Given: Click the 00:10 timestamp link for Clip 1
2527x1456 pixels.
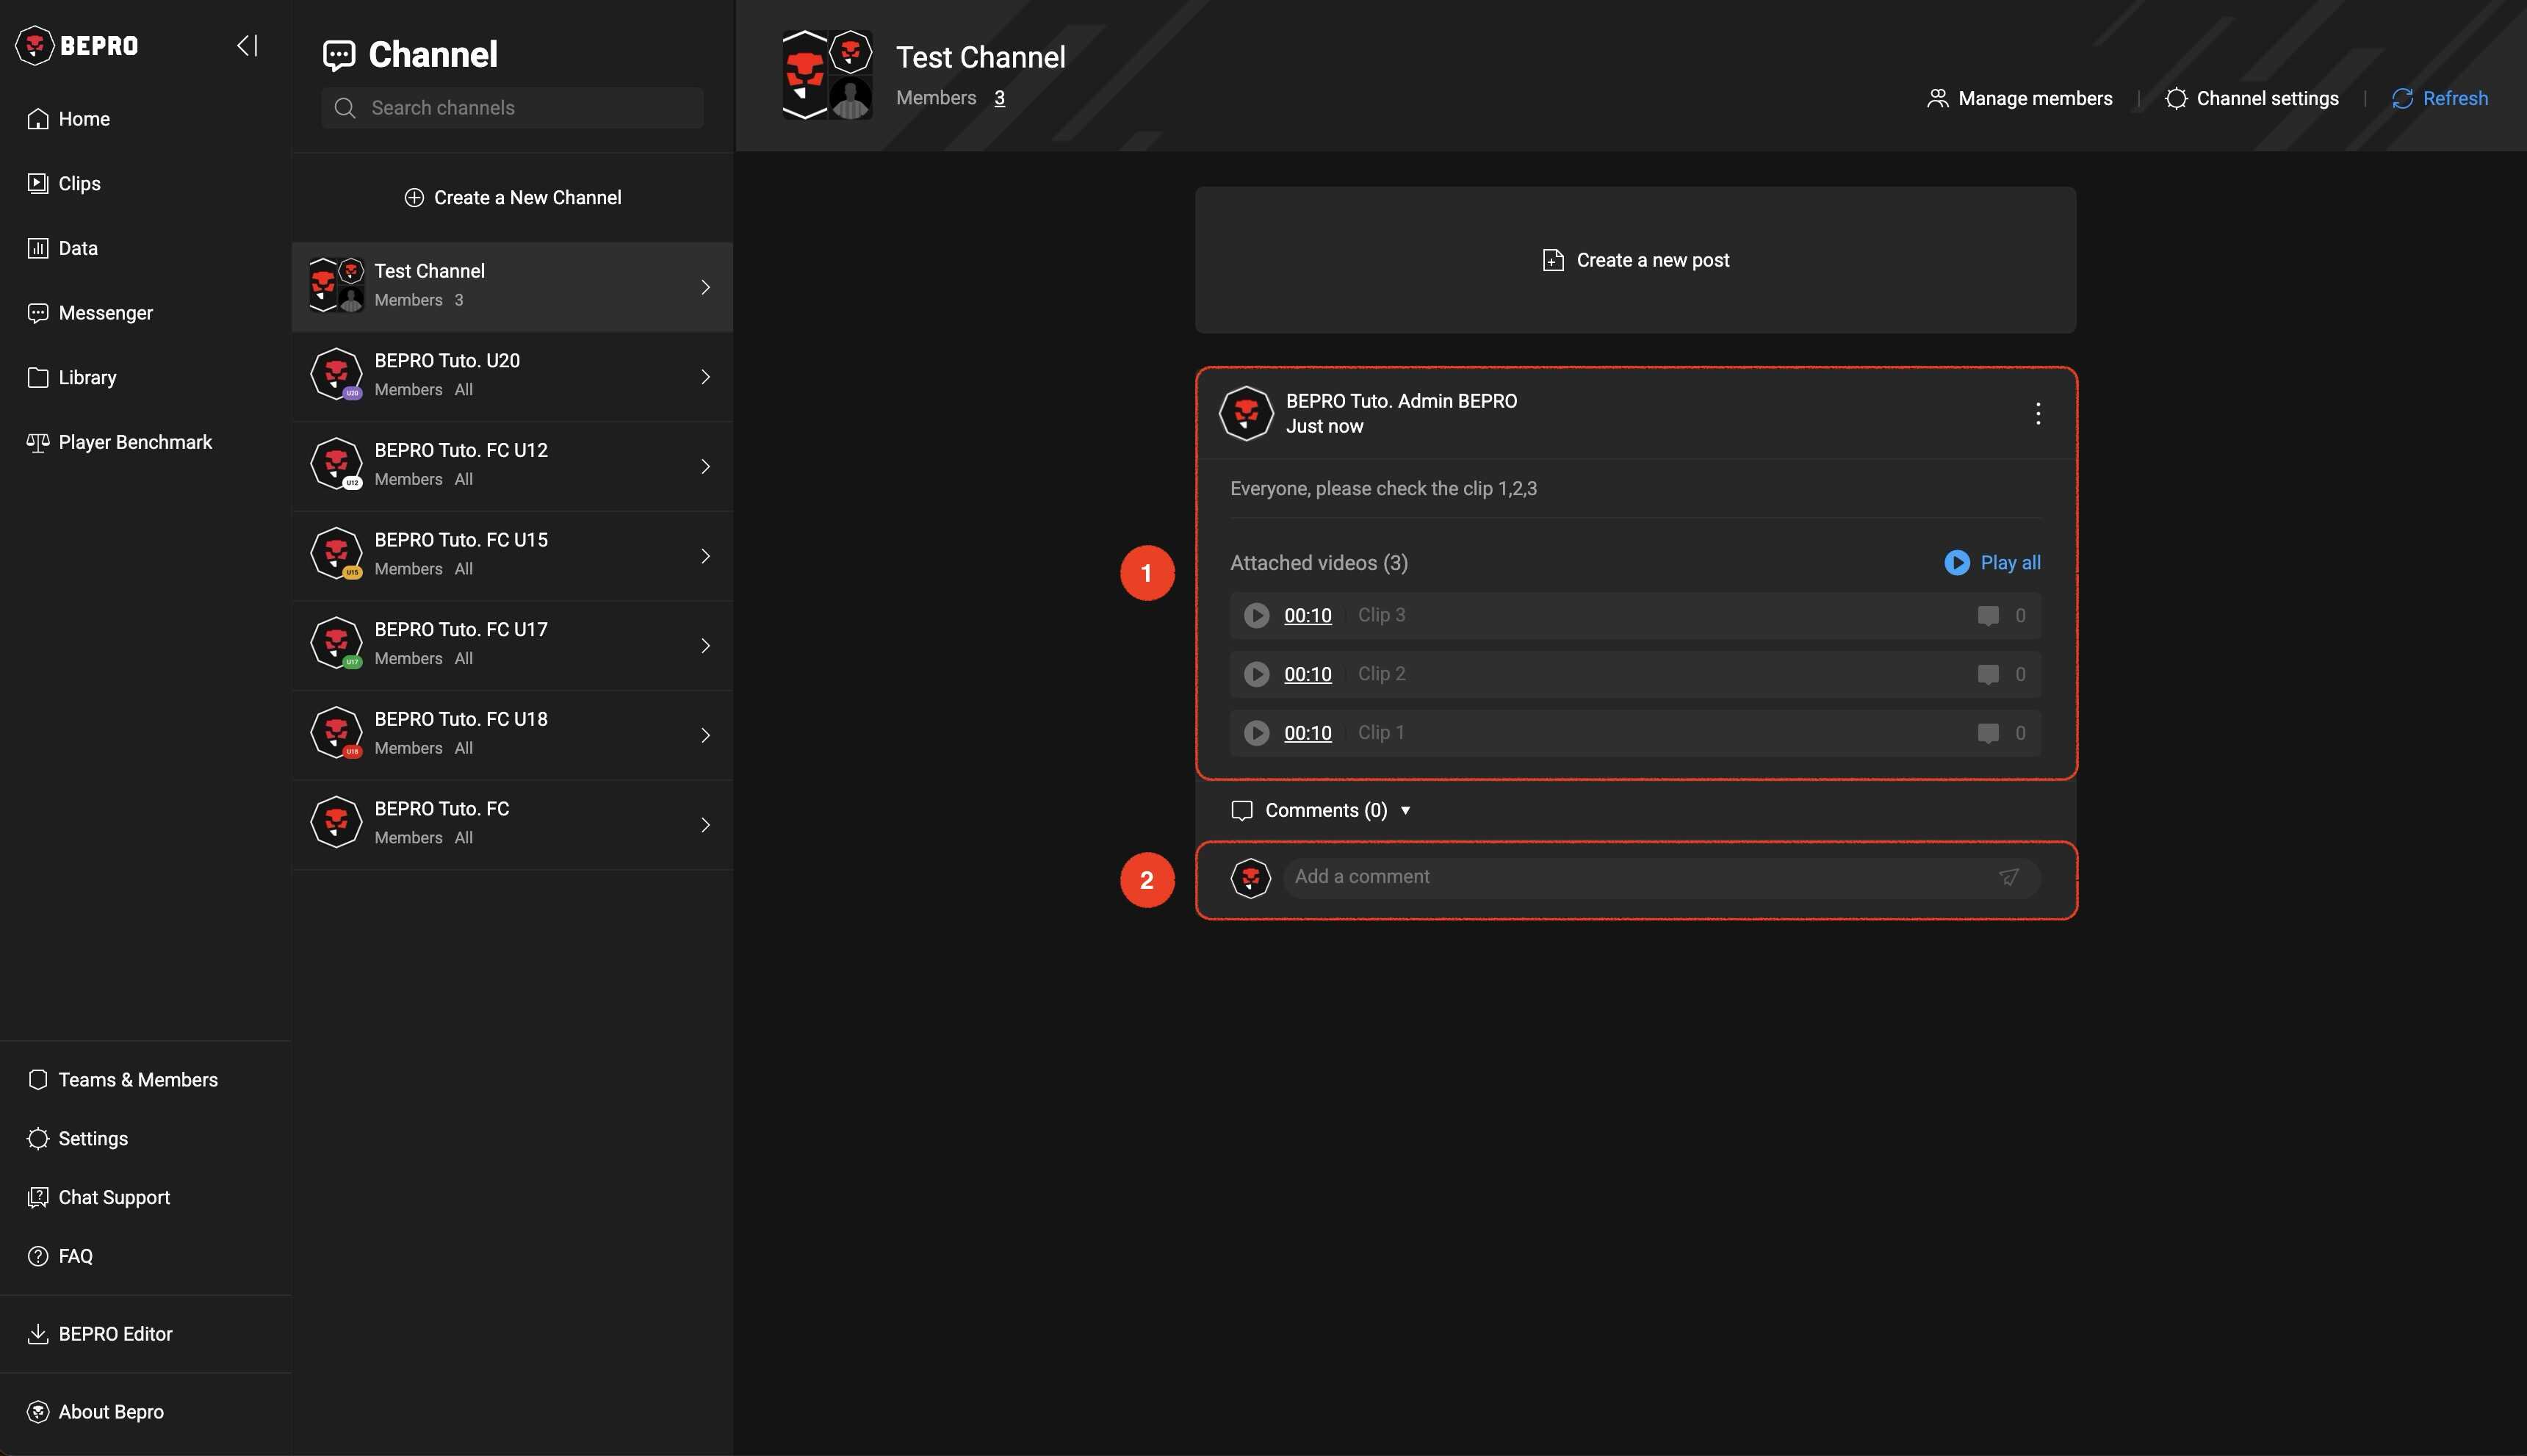Looking at the screenshot, I should 1307,733.
